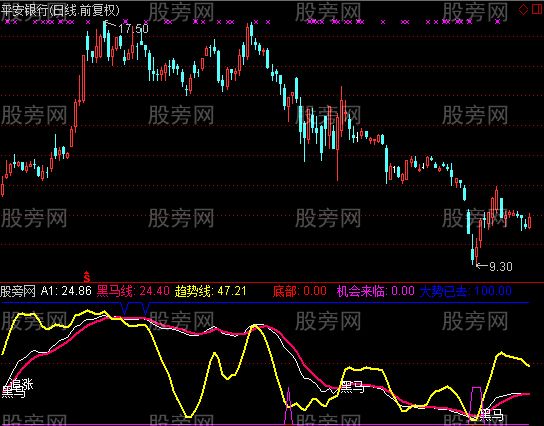
Task: Click the 黑马 signal label near the 9.30 bottom
Action: [491, 414]
